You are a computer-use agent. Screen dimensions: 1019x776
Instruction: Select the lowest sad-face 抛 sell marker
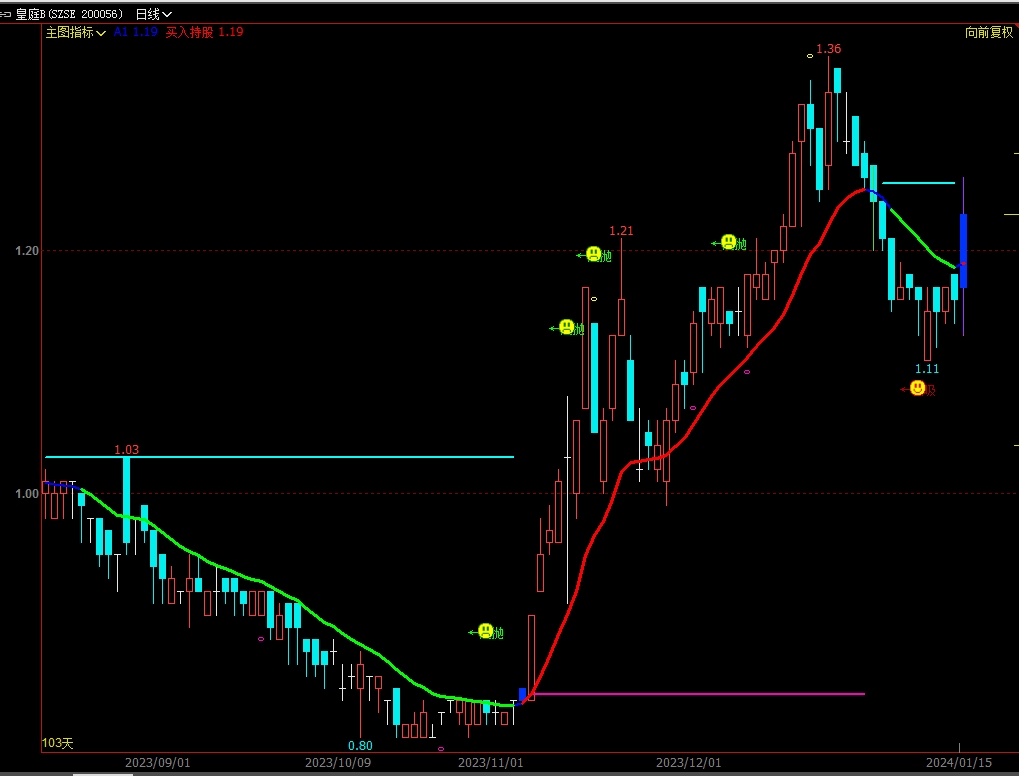(x=485, y=631)
